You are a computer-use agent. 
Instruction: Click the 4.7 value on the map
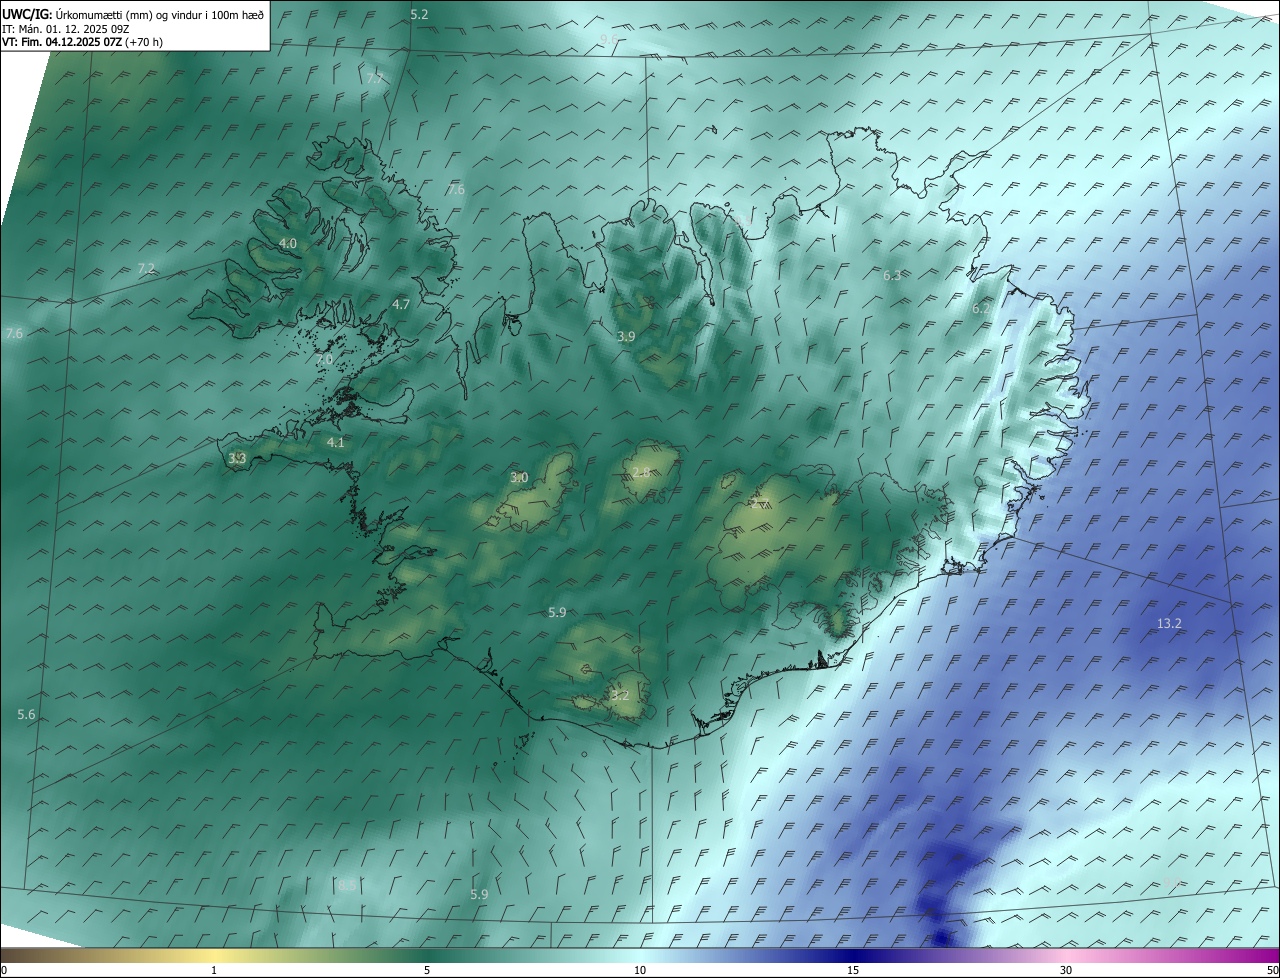coord(401,304)
